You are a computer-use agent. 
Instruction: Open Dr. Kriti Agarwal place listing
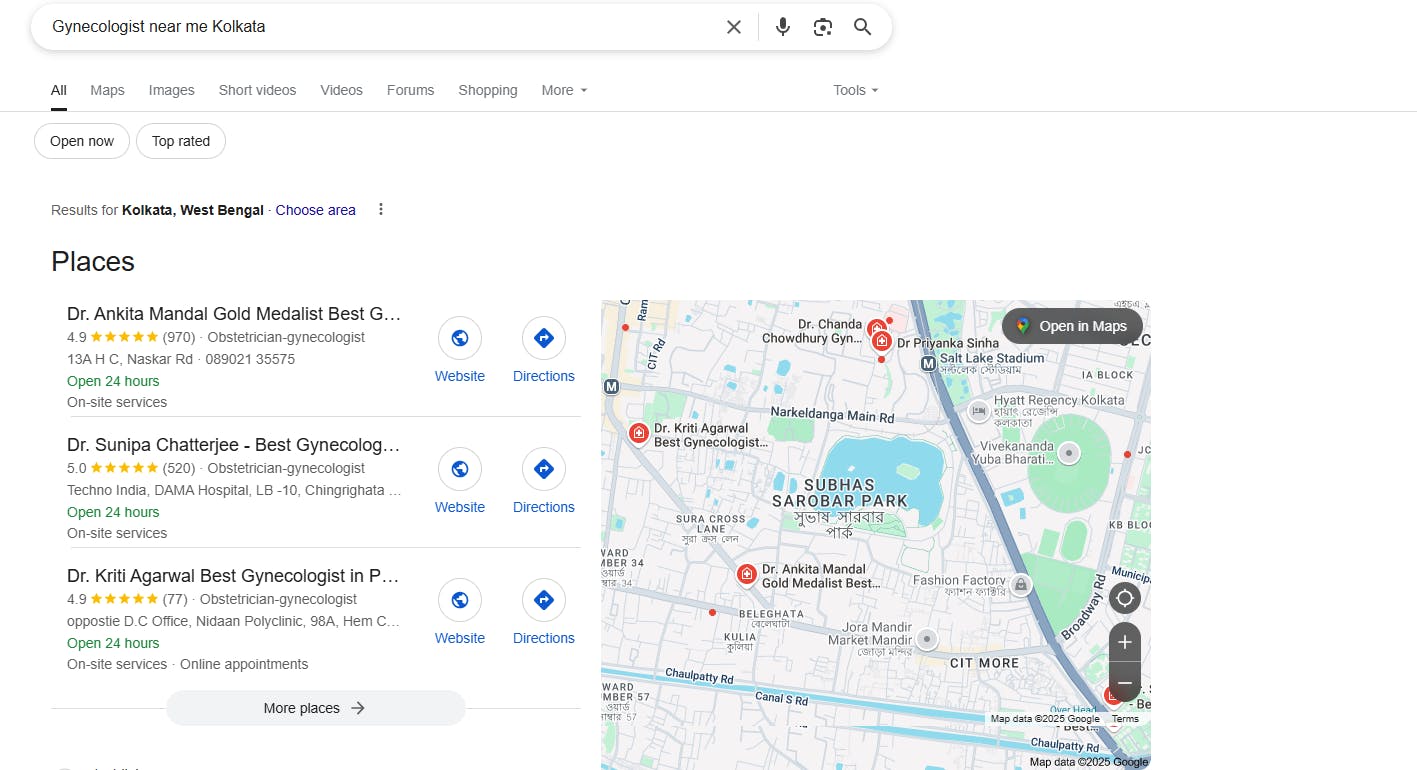234,575
